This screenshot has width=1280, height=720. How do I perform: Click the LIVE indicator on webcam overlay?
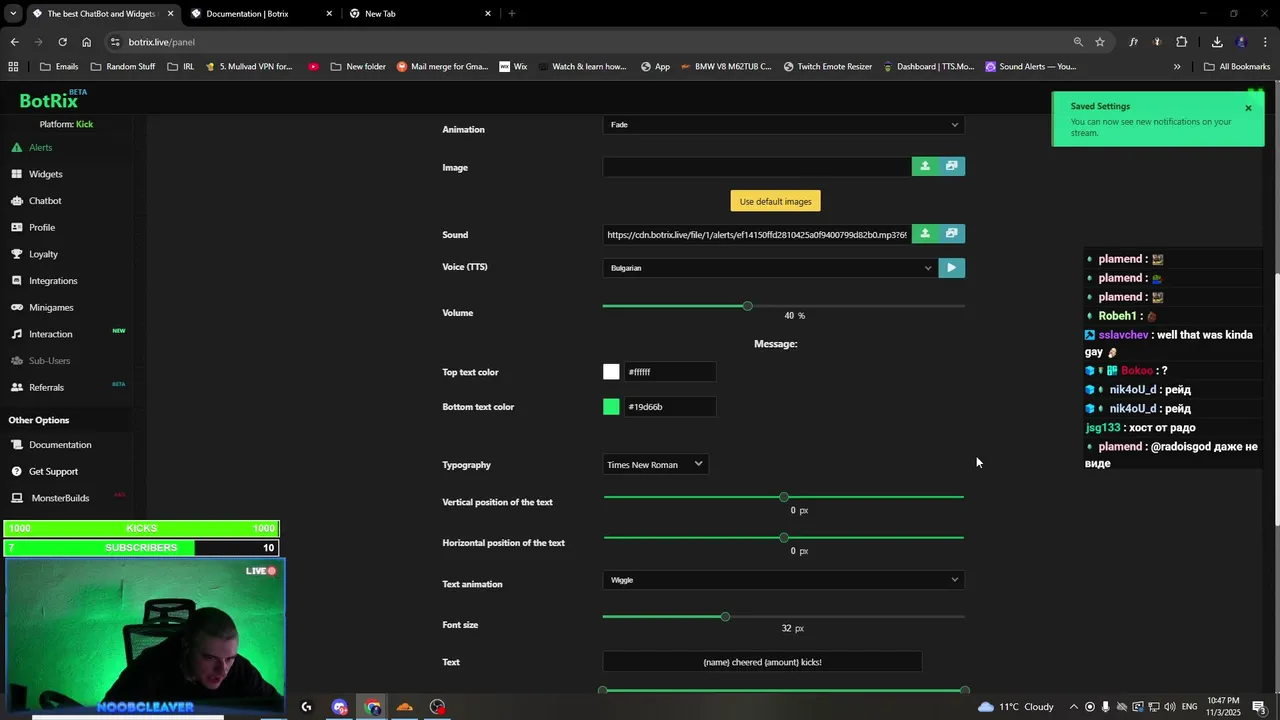(x=261, y=571)
